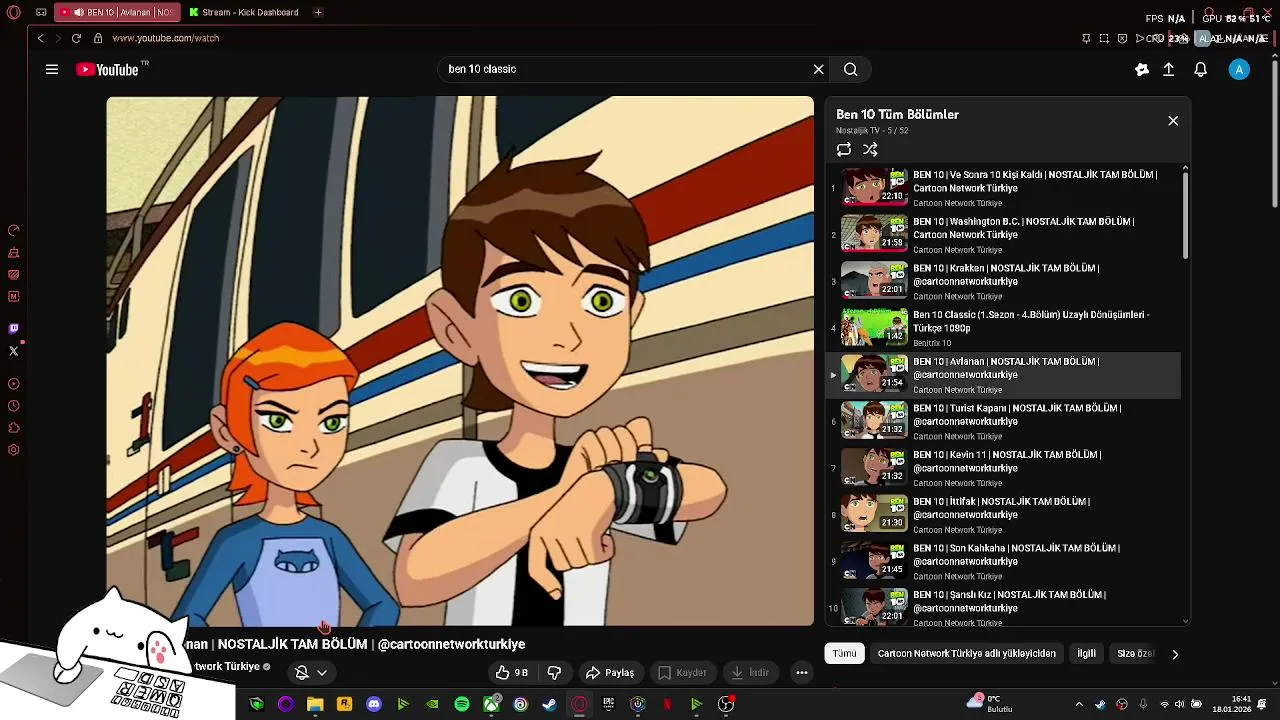Image resolution: width=1280 pixels, height=720 pixels.
Task: Click the Nostaljik TV playlist owner link
Action: tap(859, 131)
